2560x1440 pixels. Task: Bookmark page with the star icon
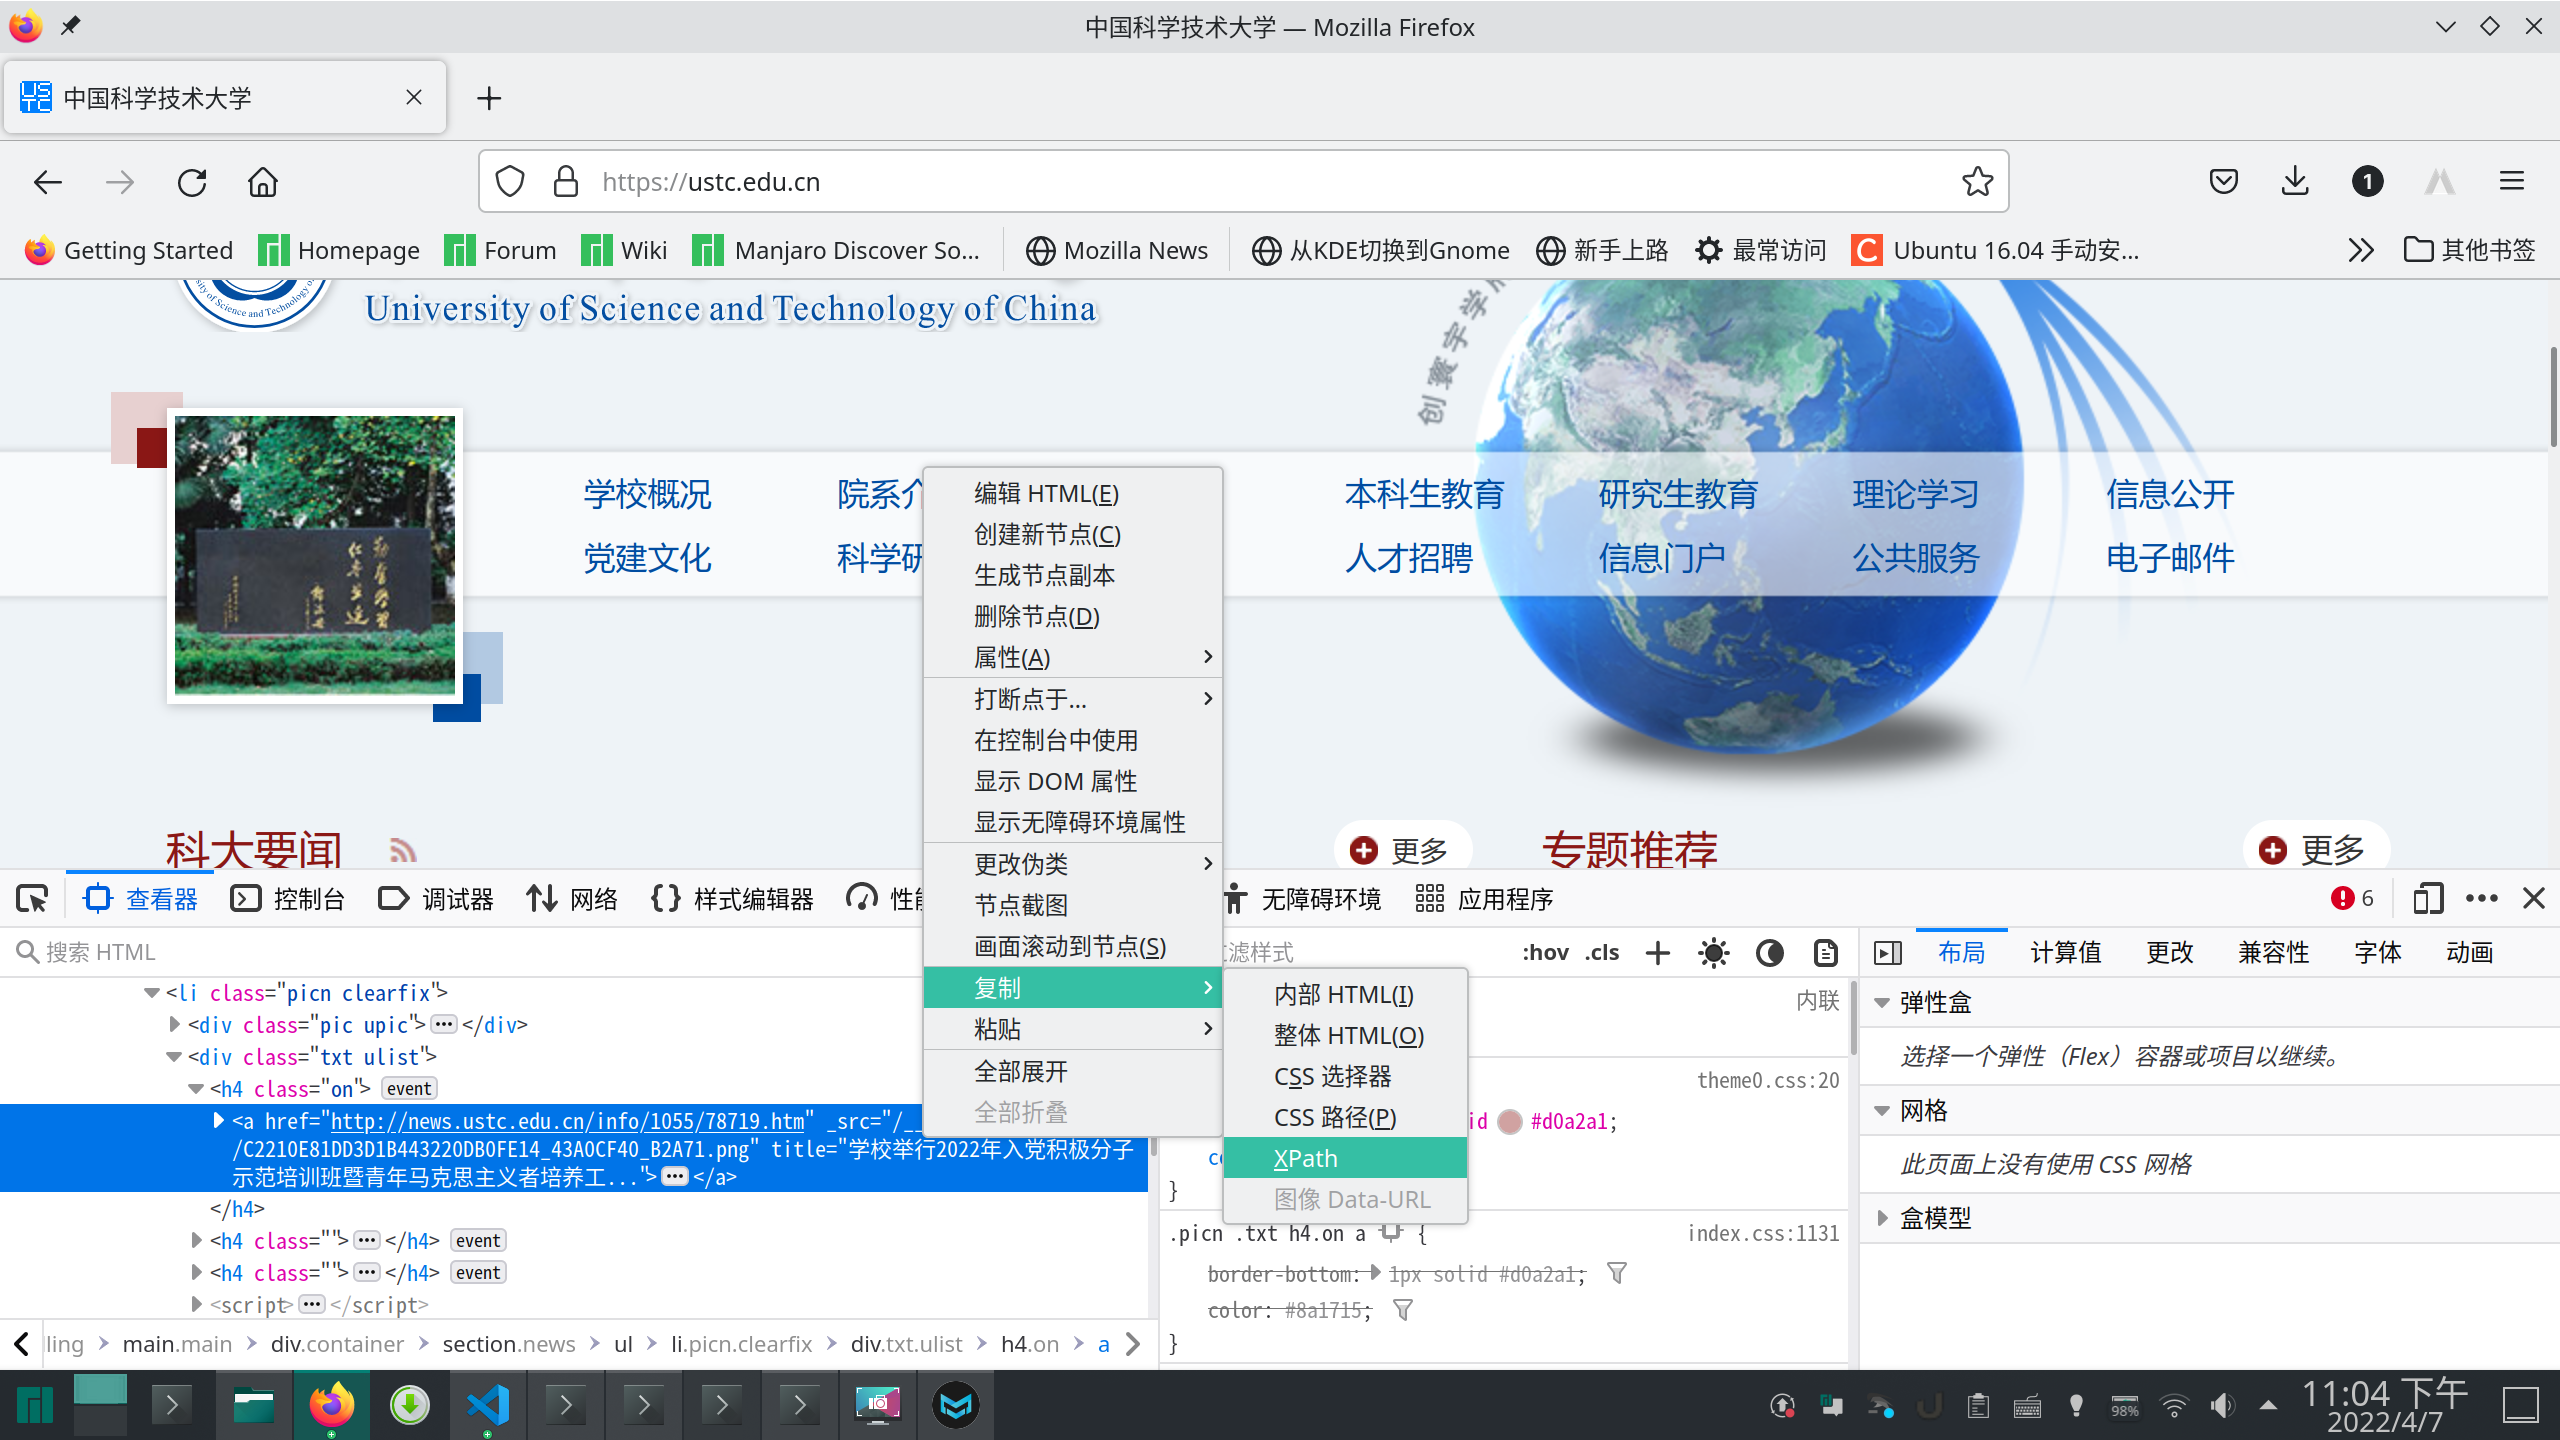(1977, 182)
